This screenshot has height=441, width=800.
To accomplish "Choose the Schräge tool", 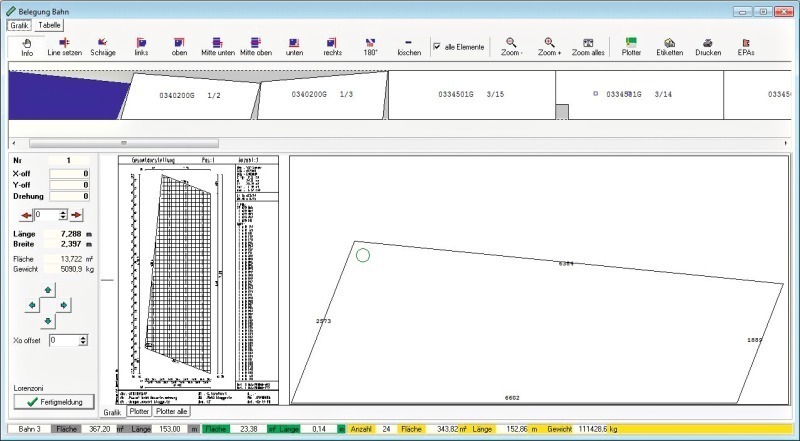I will [103, 47].
